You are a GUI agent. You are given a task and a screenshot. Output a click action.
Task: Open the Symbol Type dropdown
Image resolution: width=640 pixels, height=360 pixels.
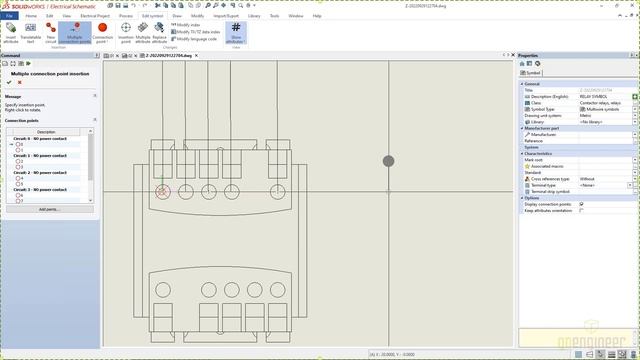point(635,109)
